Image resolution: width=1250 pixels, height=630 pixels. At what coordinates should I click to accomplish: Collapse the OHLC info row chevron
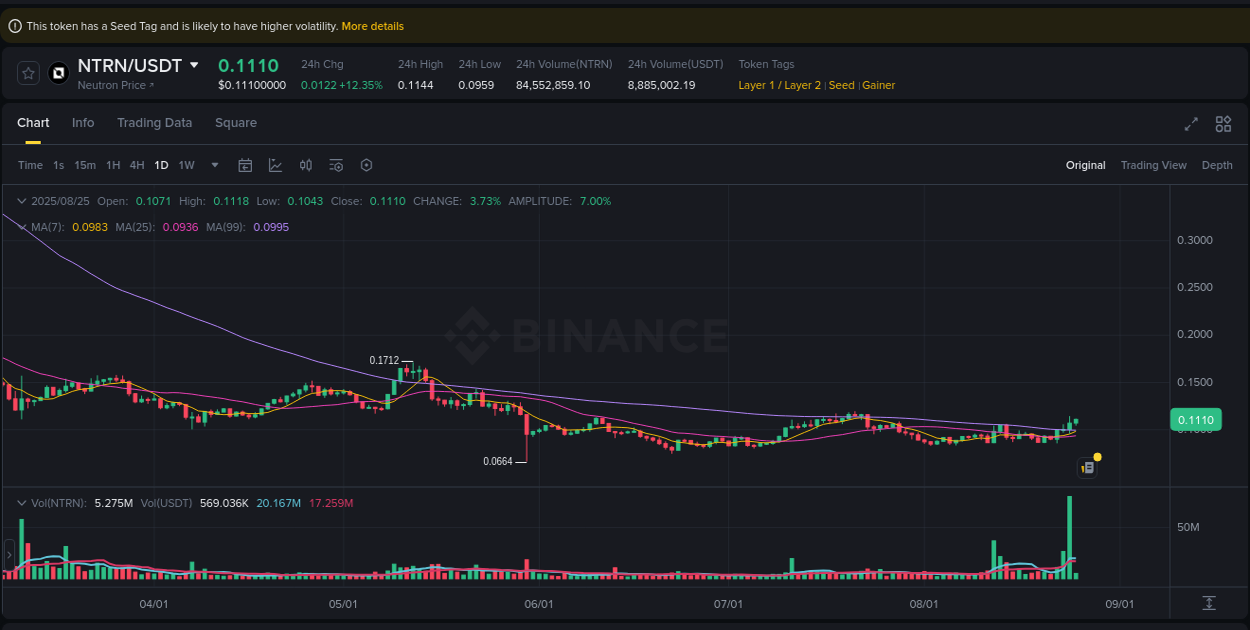20,201
